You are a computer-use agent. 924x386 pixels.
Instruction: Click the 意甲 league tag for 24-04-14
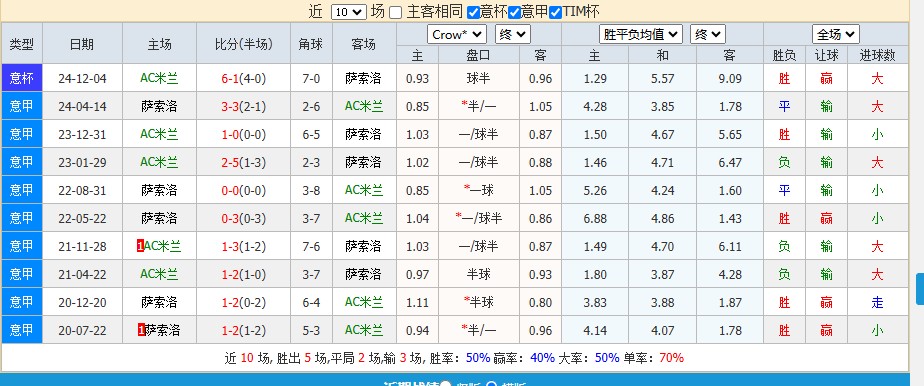pos(22,106)
